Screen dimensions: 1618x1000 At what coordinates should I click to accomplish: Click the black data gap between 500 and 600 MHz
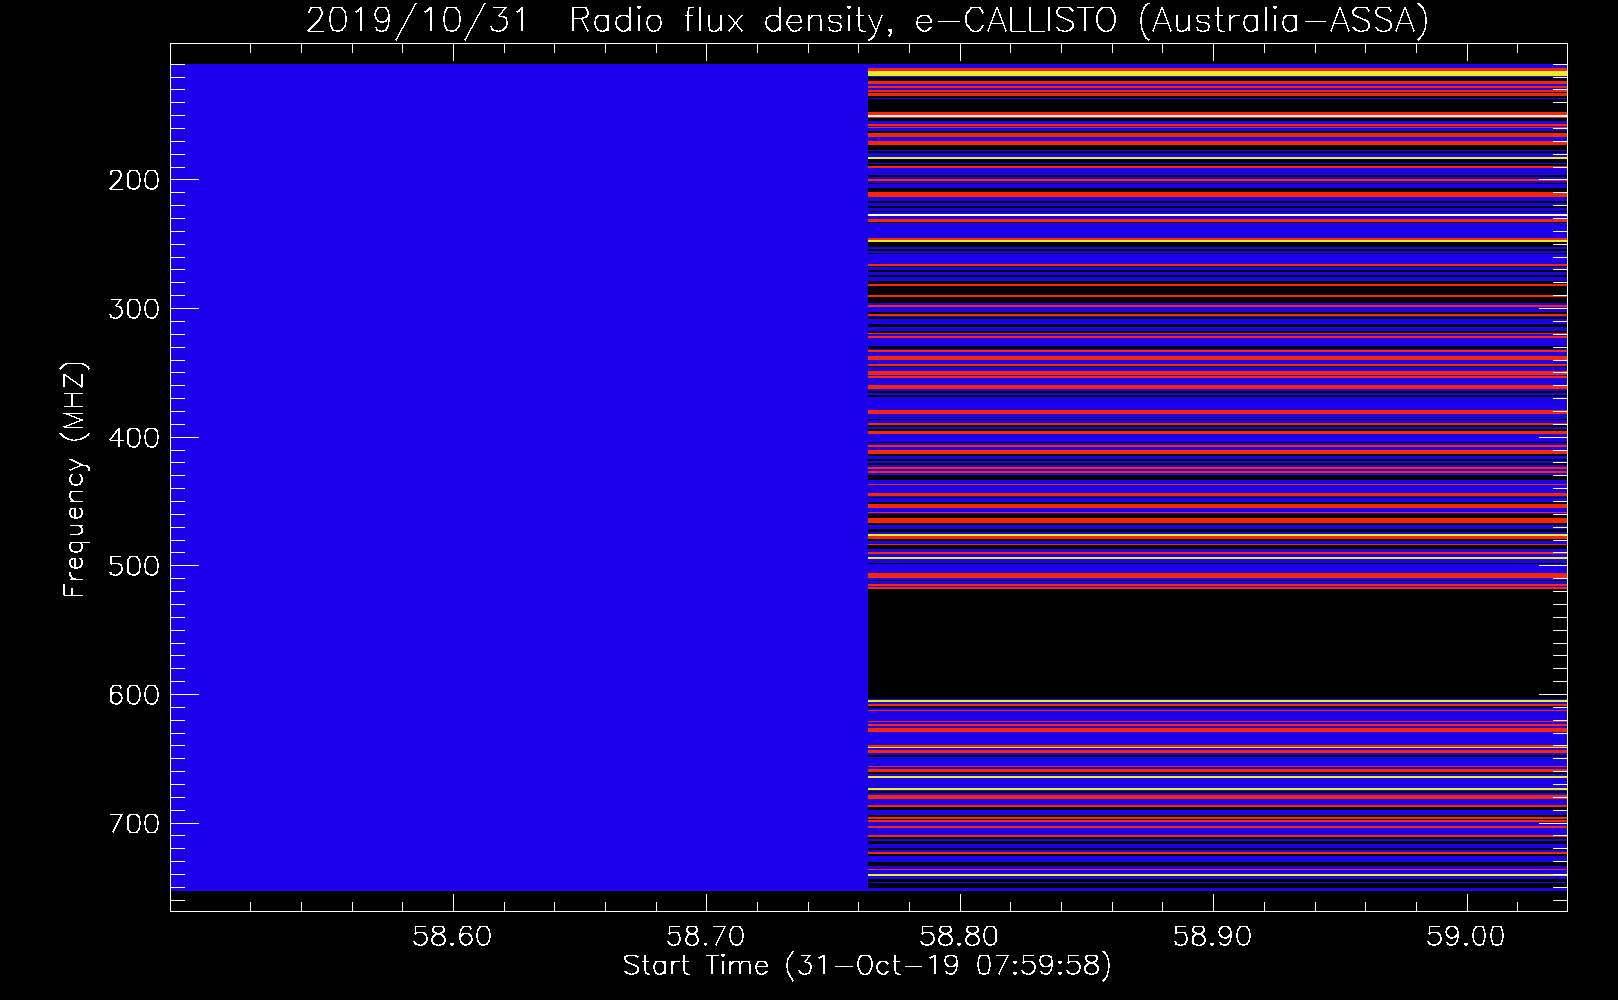(x=1217, y=645)
